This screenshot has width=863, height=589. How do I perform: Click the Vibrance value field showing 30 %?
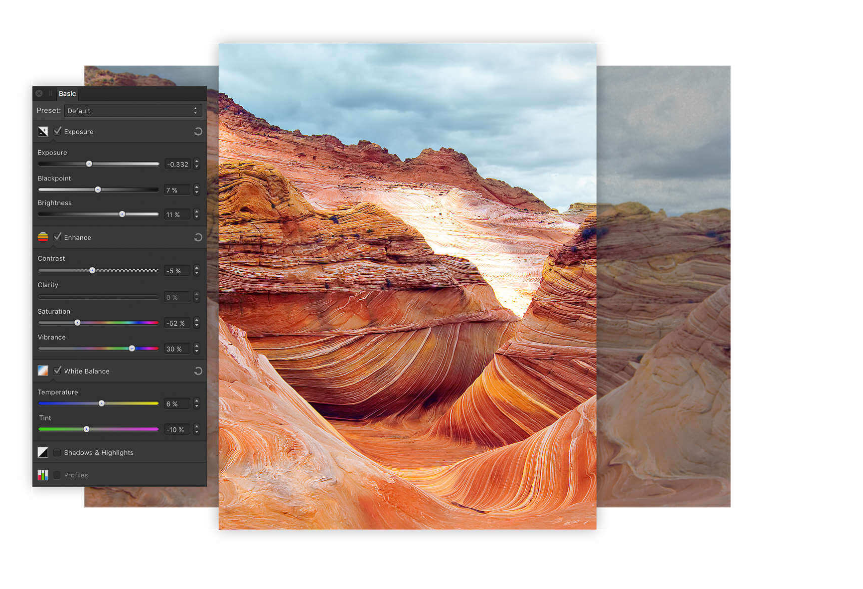tap(178, 348)
